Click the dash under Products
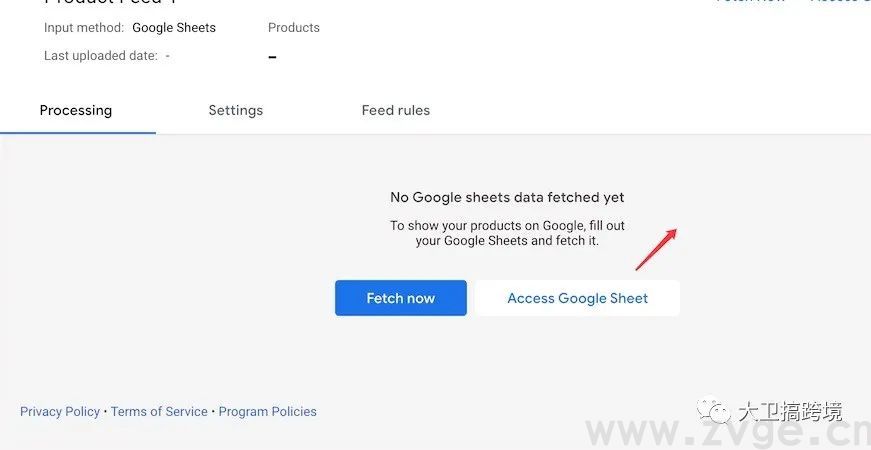Screen dimensions: 871x450 click(272, 57)
